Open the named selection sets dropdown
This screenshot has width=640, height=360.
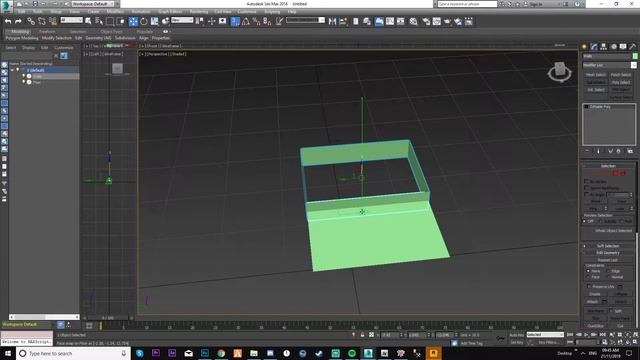(x=305, y=20)
